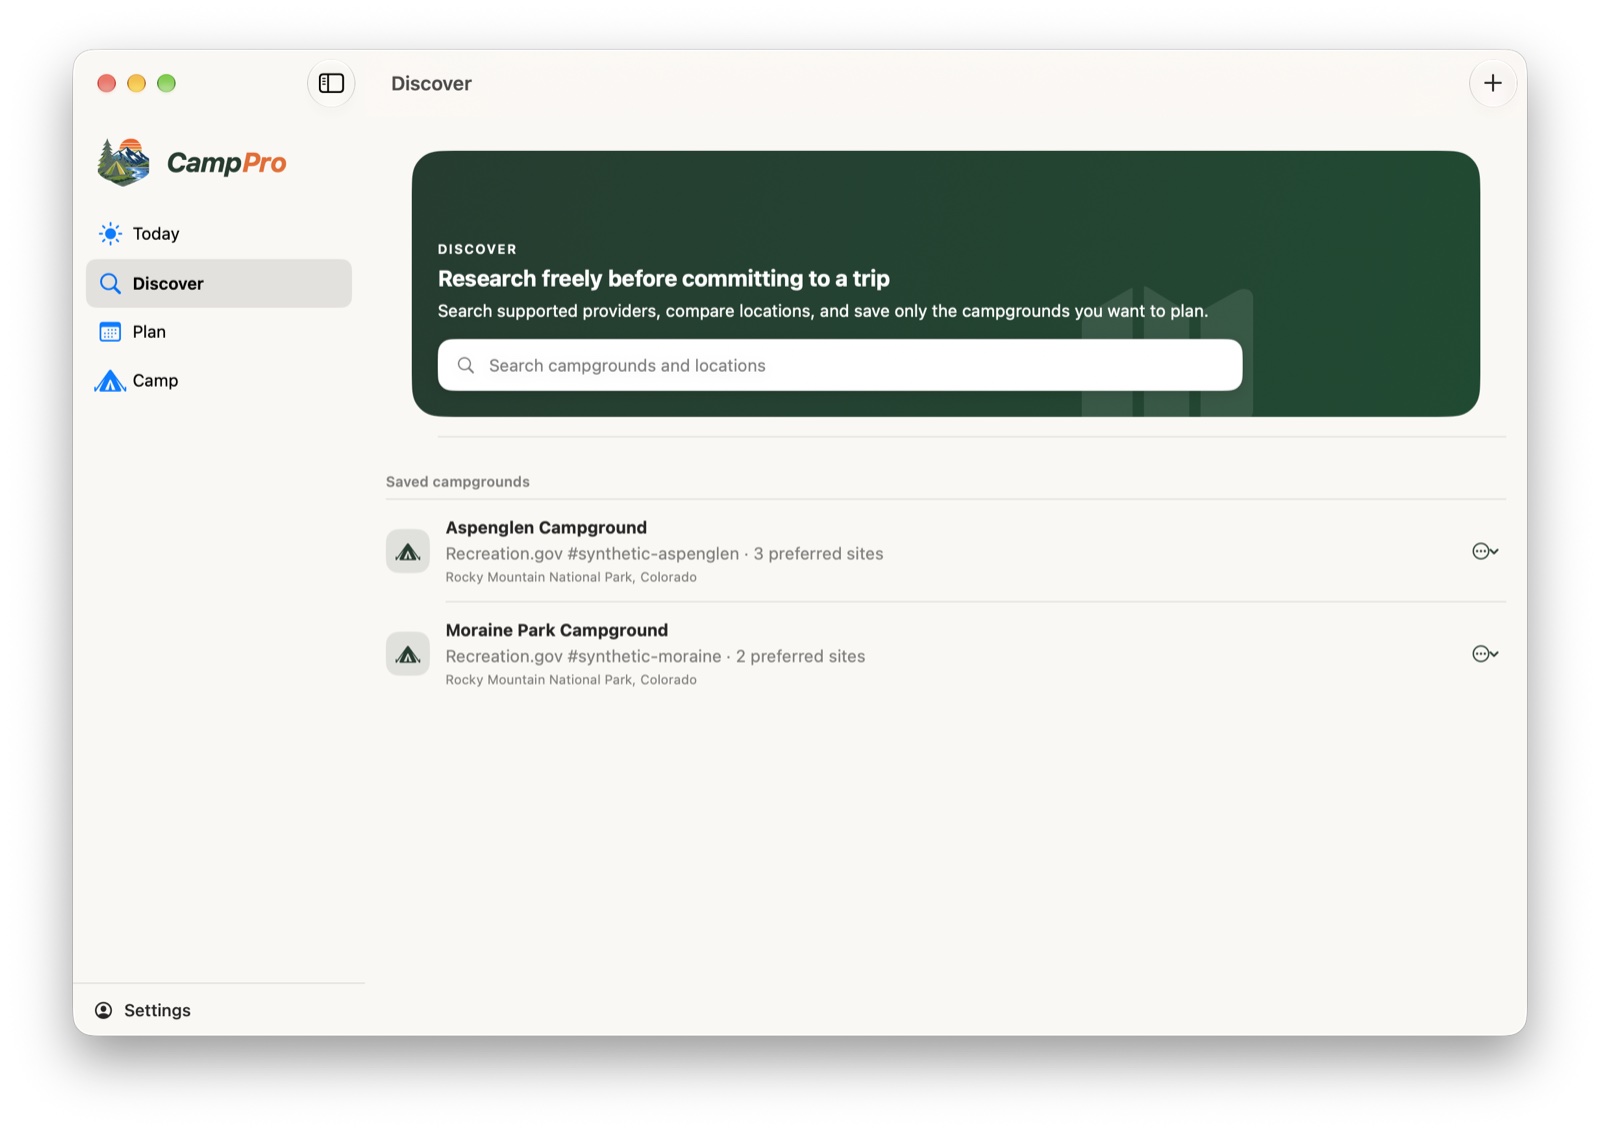The height and width of the screenshot is (1132, 1600).
Task: Click the magnifier icon beside Discover
Action: [x=110, y=284]
